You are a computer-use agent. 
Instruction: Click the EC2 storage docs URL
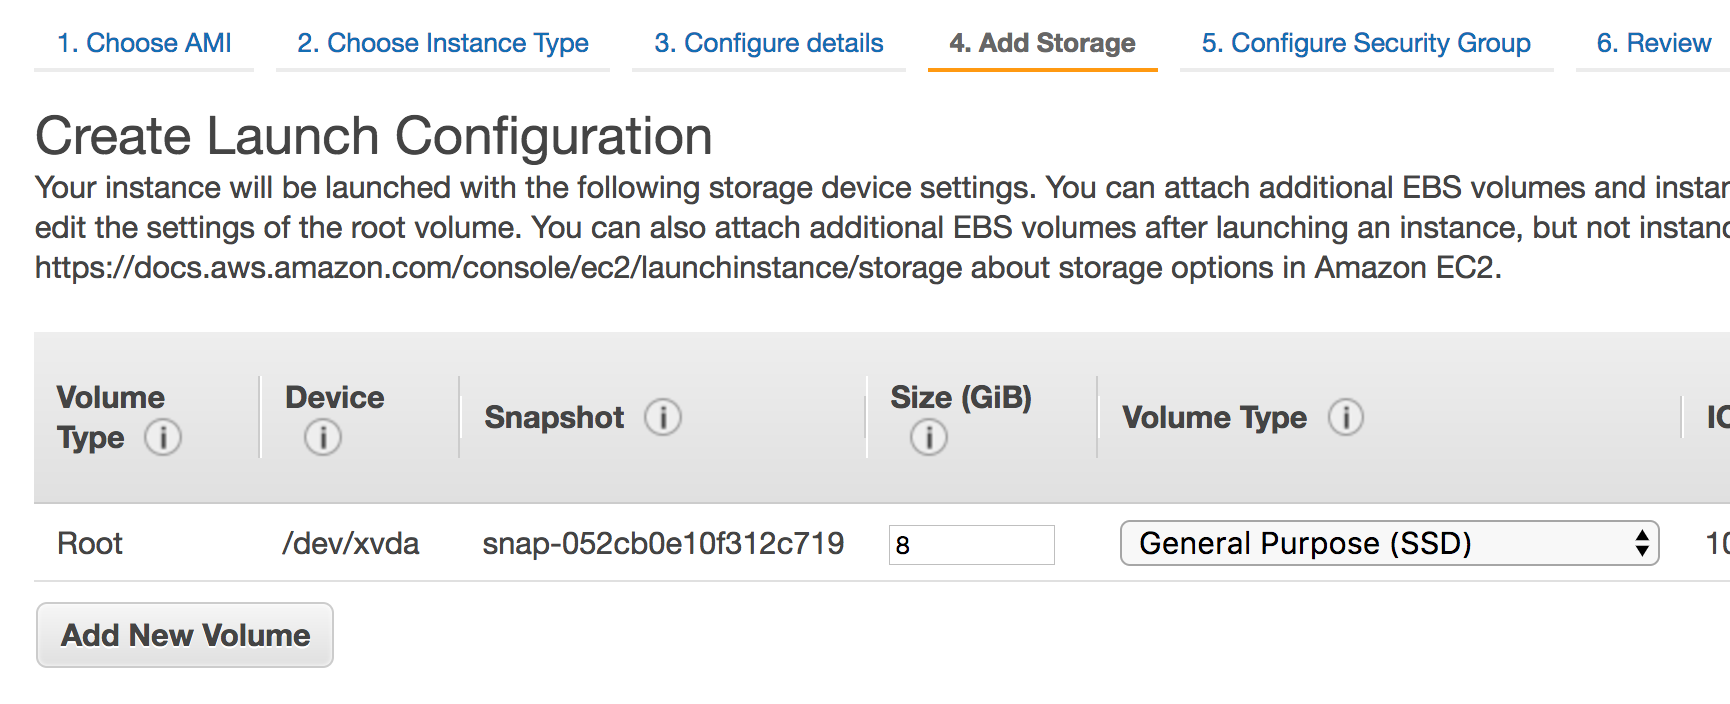coord(498,268)
